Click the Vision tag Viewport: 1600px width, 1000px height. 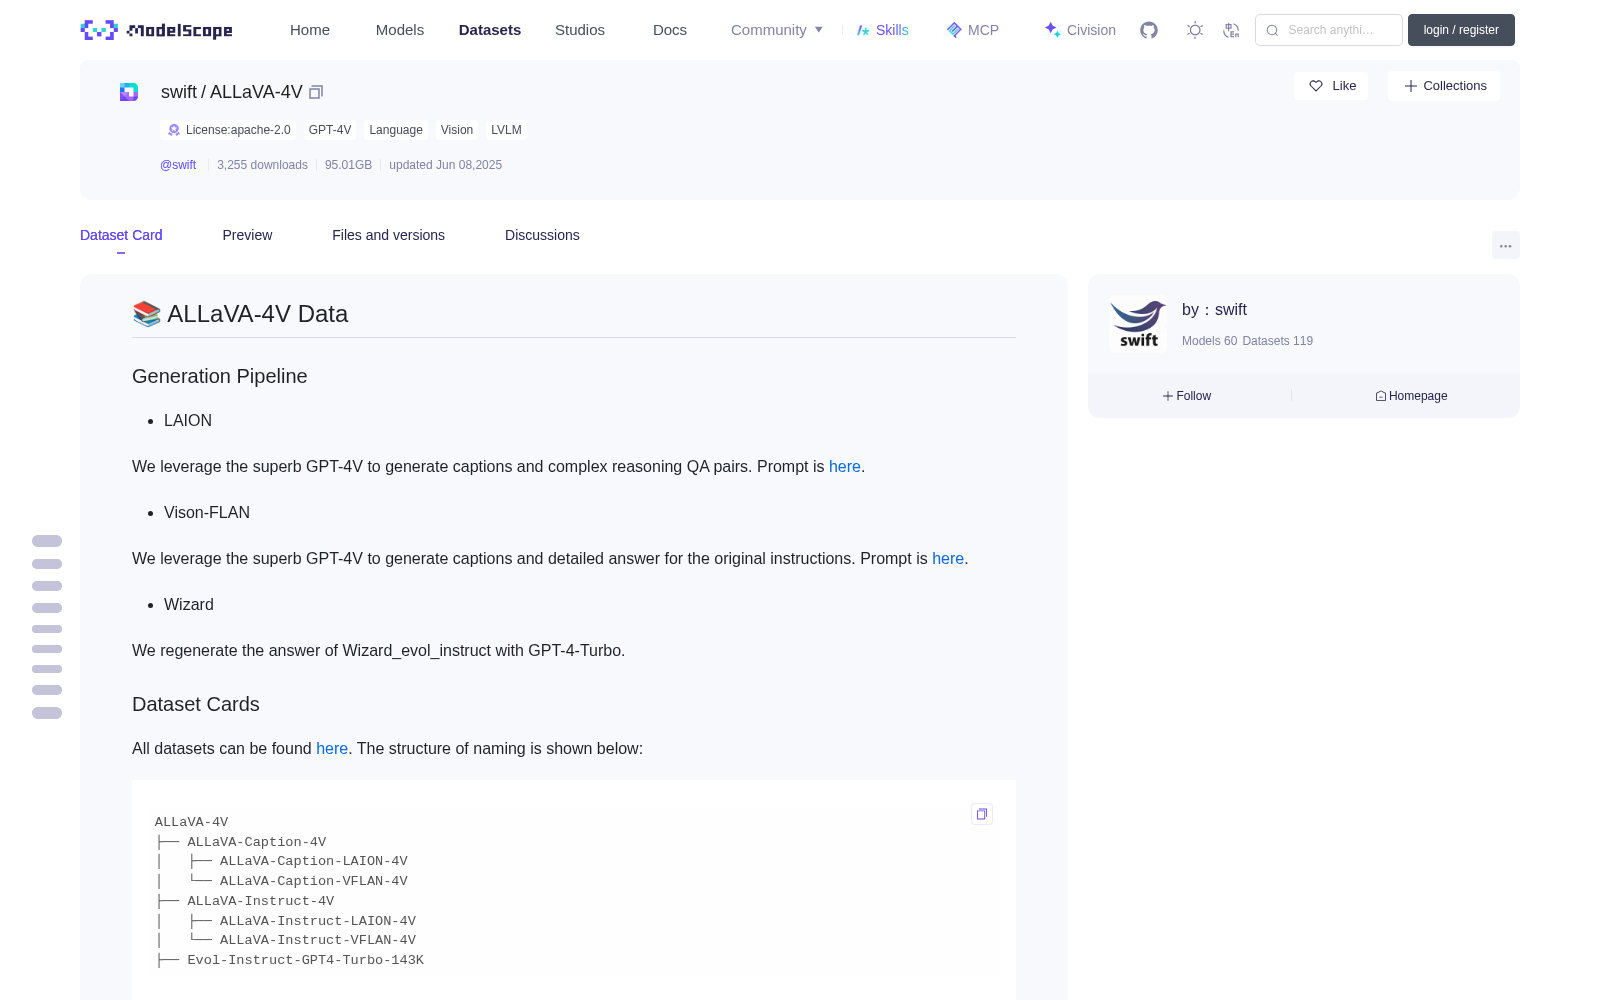pyautogui.click(x=457, y=130)
